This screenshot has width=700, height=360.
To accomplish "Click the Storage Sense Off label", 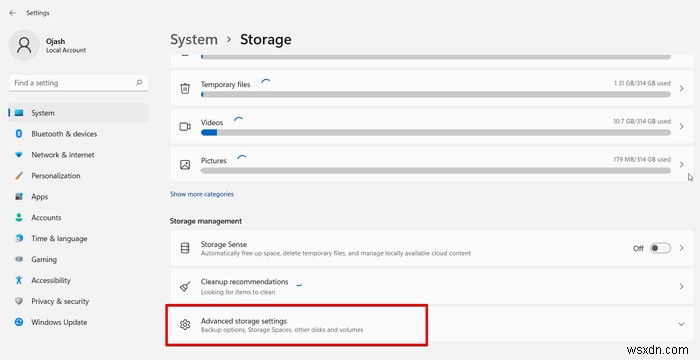I will click(x=638, y=248).
